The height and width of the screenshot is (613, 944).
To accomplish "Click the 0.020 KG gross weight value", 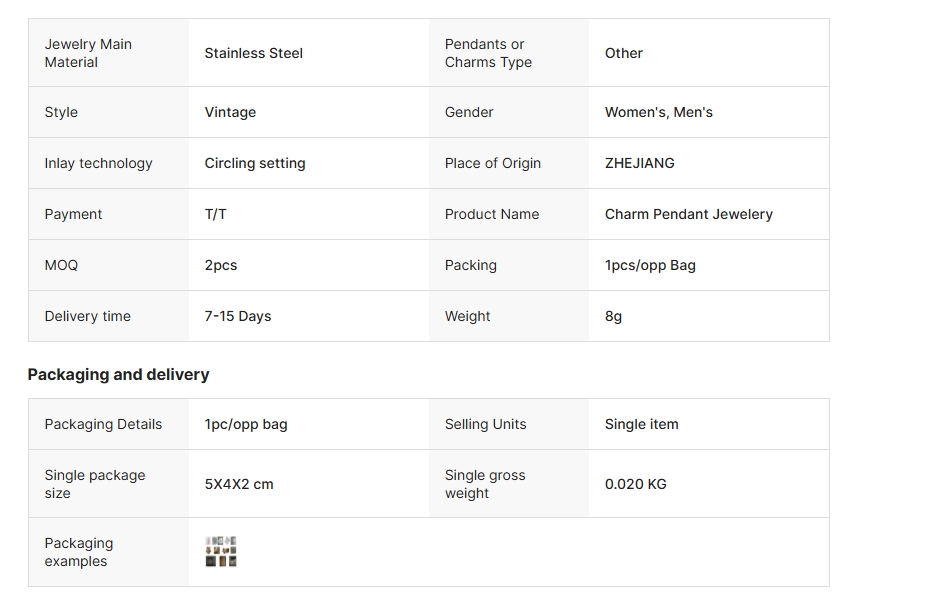I will coord(636,484).
